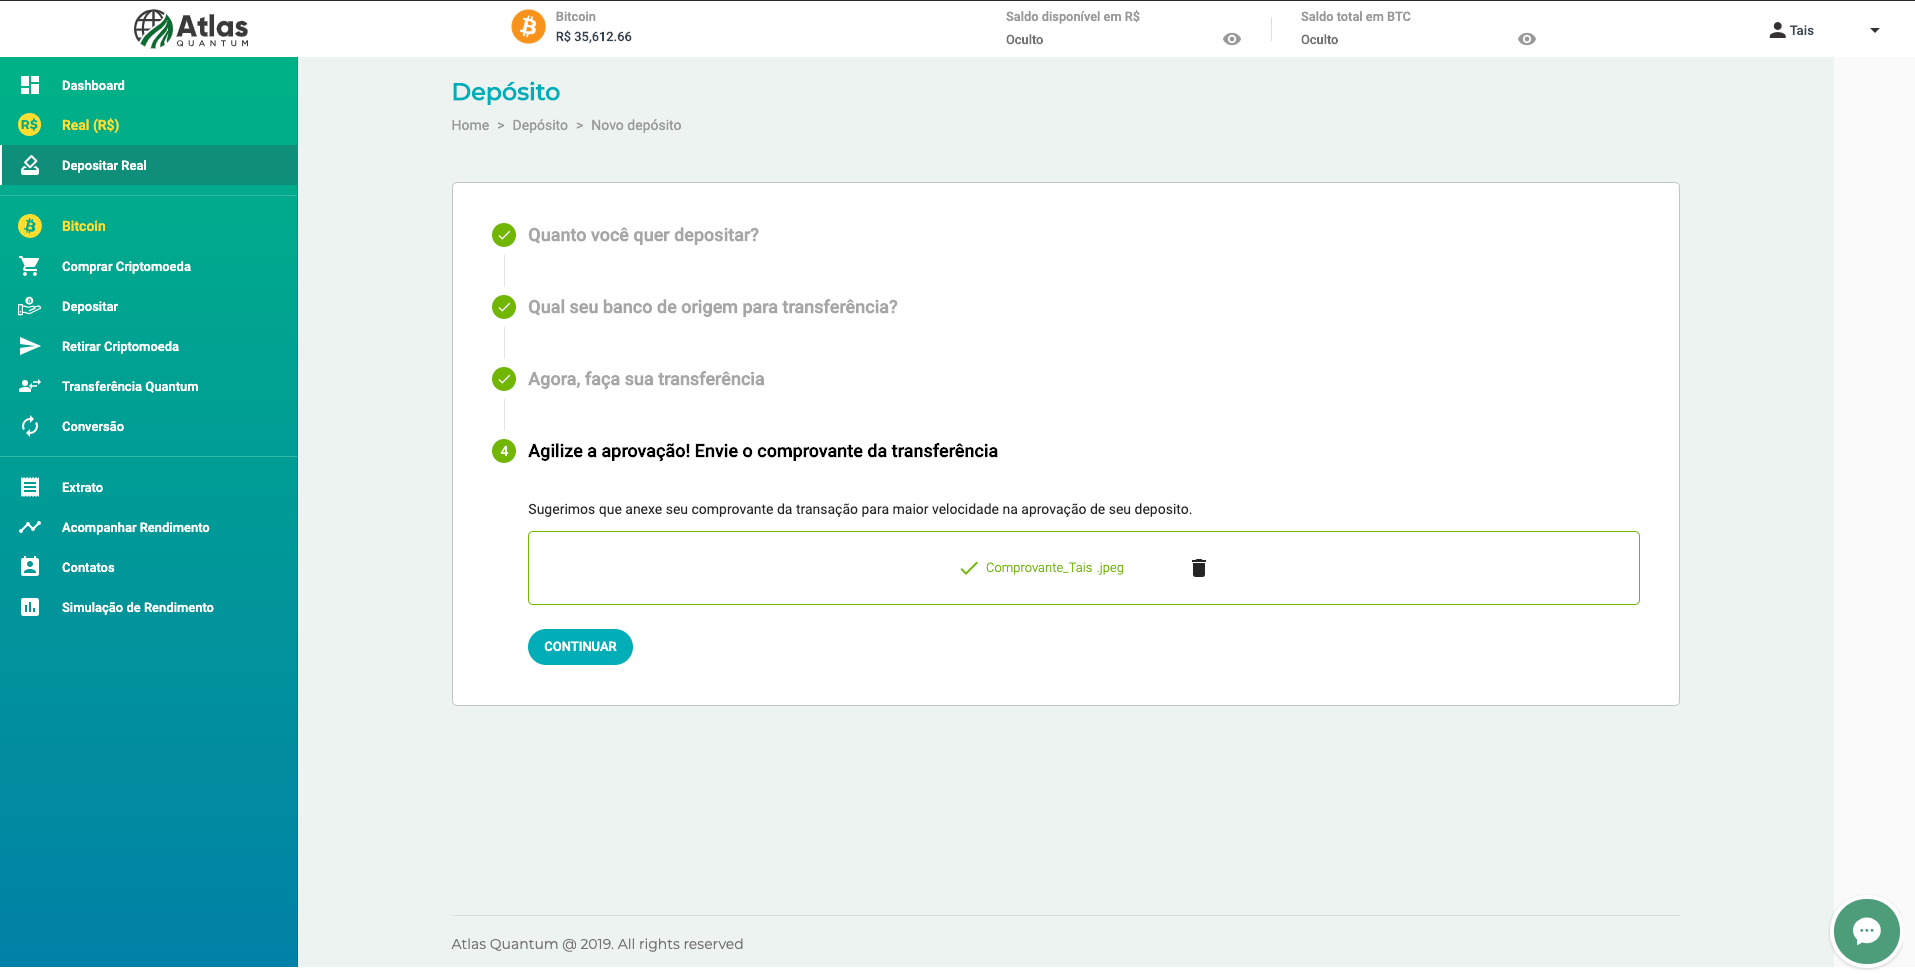Click the shopping cart icon
1915x974 pixels.
30,266
